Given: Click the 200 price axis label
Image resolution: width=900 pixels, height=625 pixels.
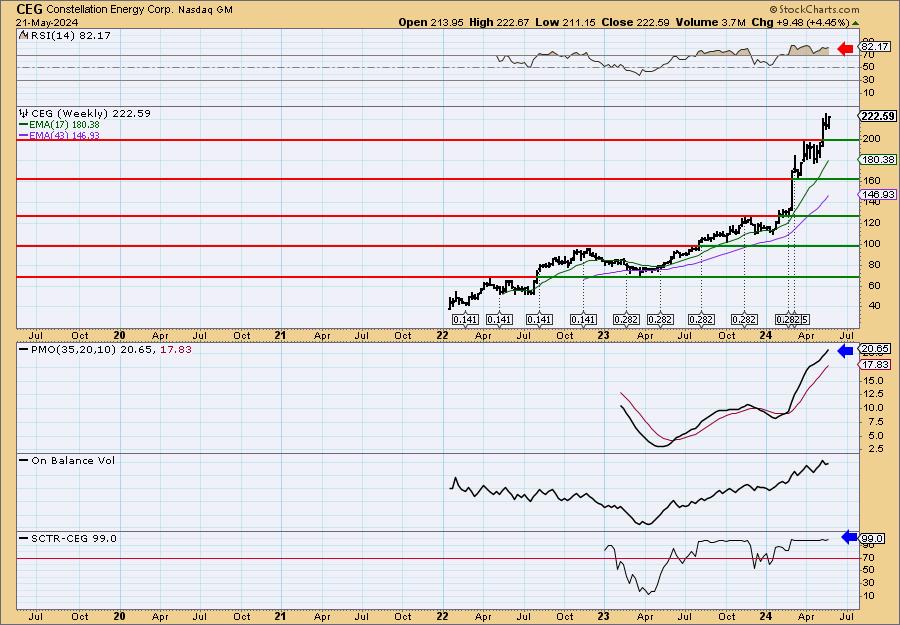Looking at the screenshot, I should [871, 138].
